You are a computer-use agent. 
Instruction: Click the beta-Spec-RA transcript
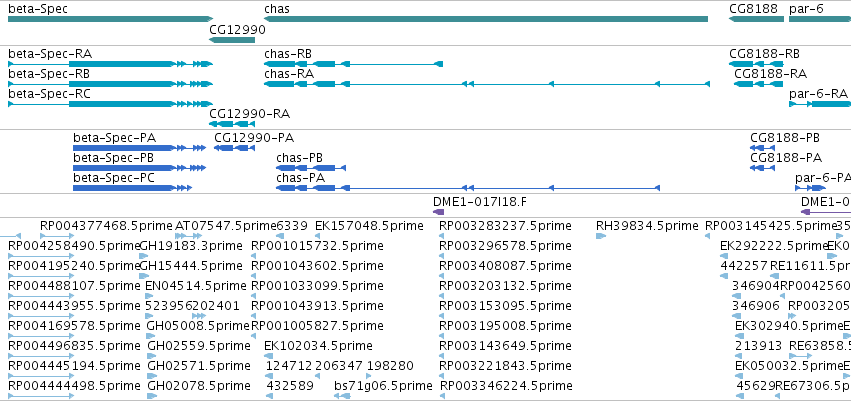111,65
